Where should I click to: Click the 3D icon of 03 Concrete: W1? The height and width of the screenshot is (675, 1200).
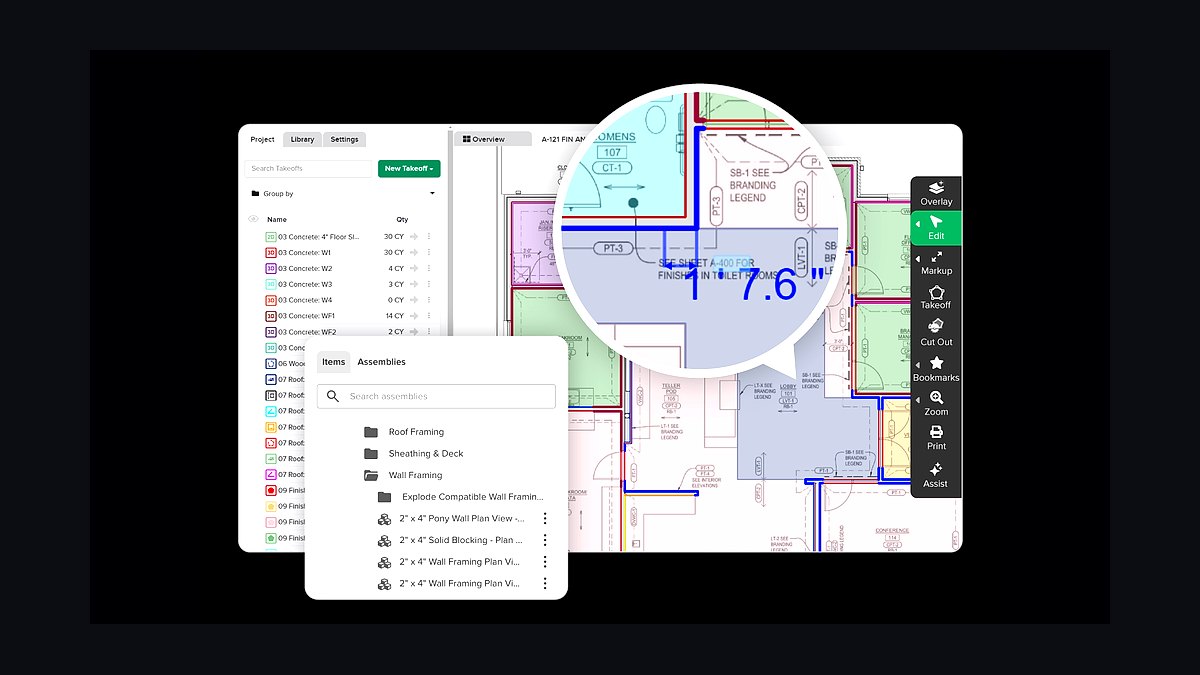pos(270,253)
